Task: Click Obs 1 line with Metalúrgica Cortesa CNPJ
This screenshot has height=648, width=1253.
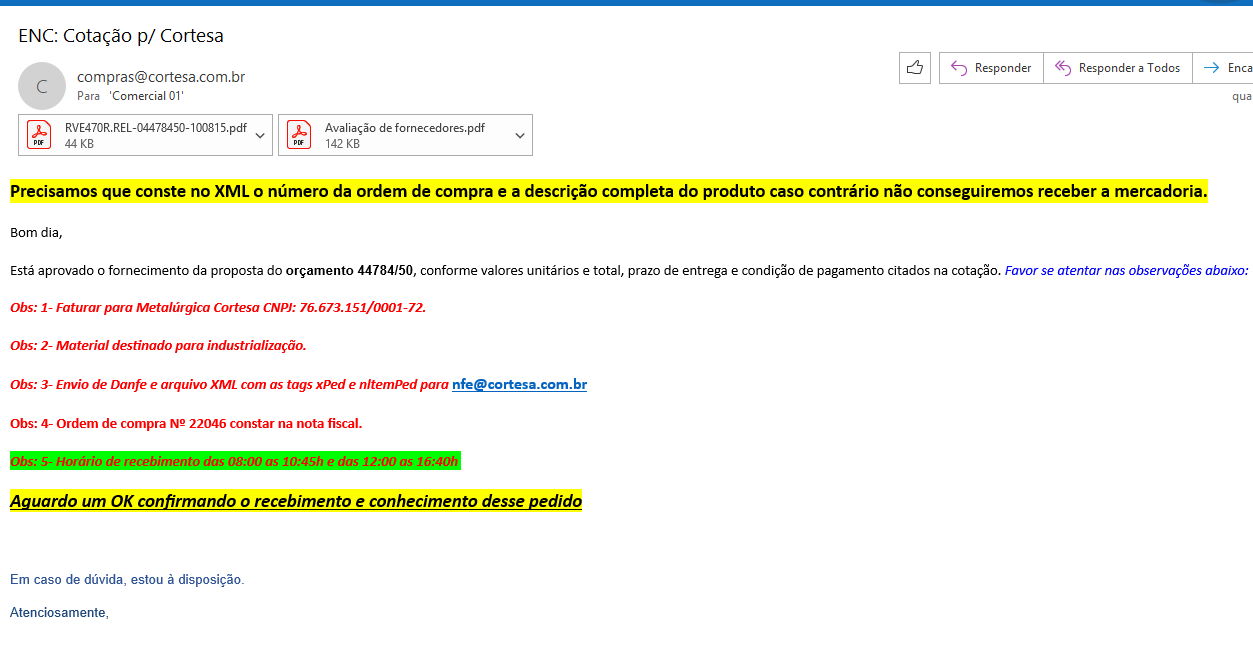Action: tap(218, 307)
